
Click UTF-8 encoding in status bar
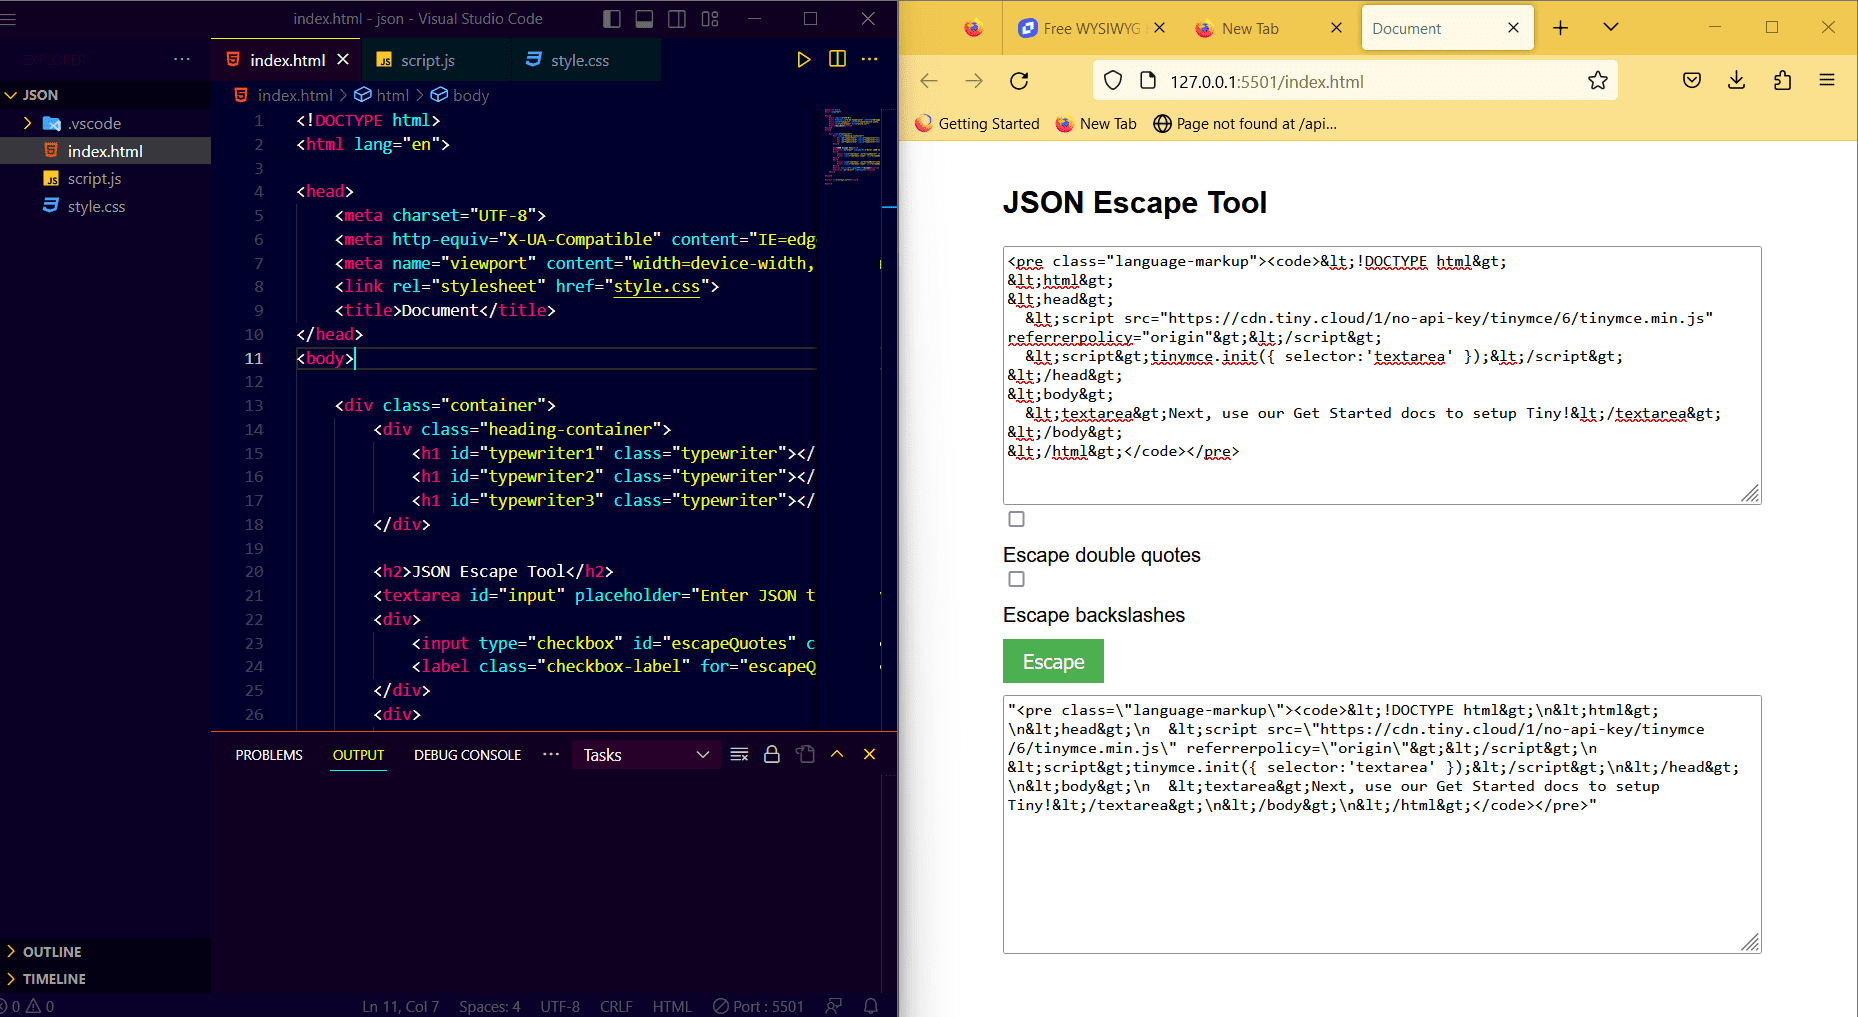pyautogui.click(x=560, y=1006)
